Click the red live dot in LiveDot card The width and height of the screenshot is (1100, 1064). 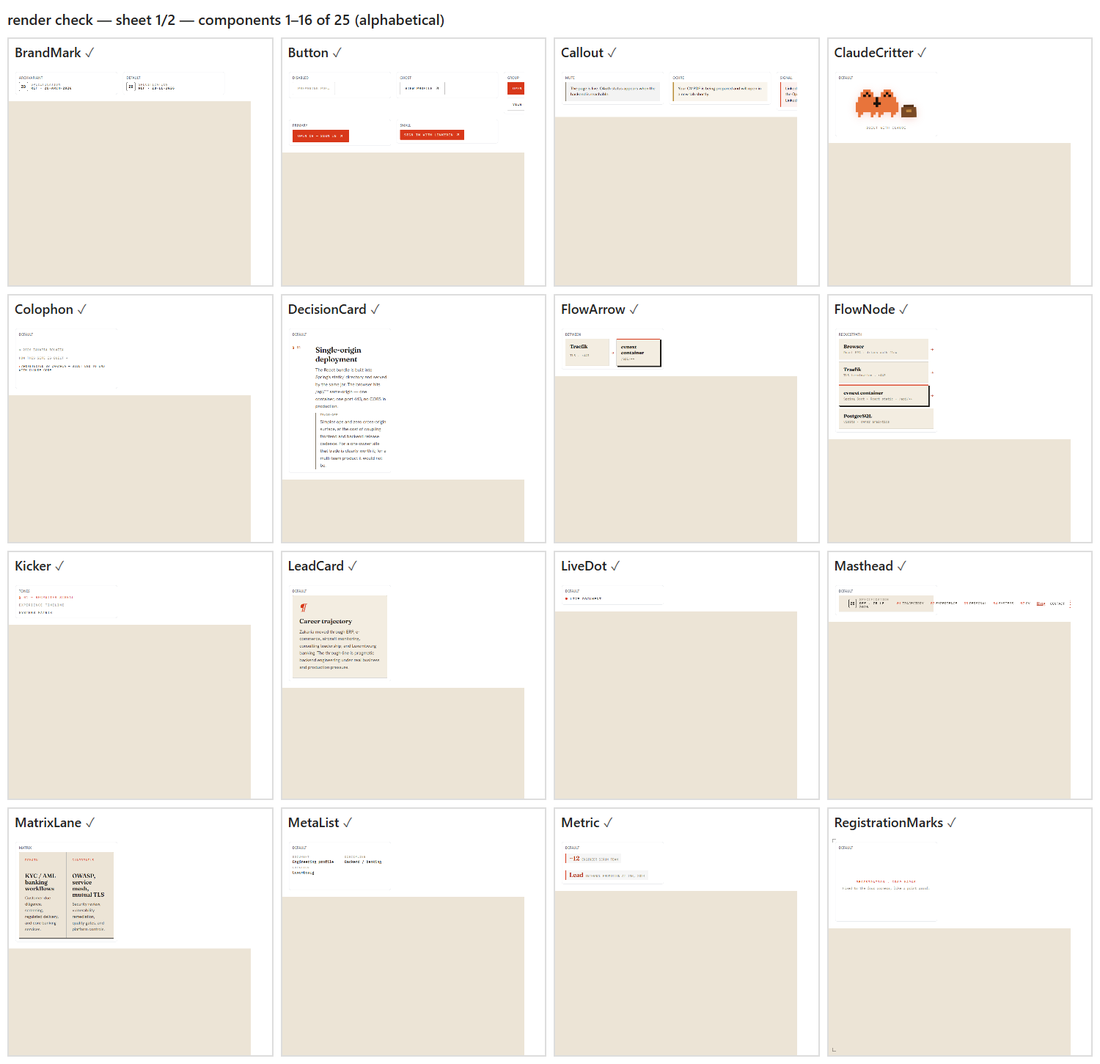(566, 599)
